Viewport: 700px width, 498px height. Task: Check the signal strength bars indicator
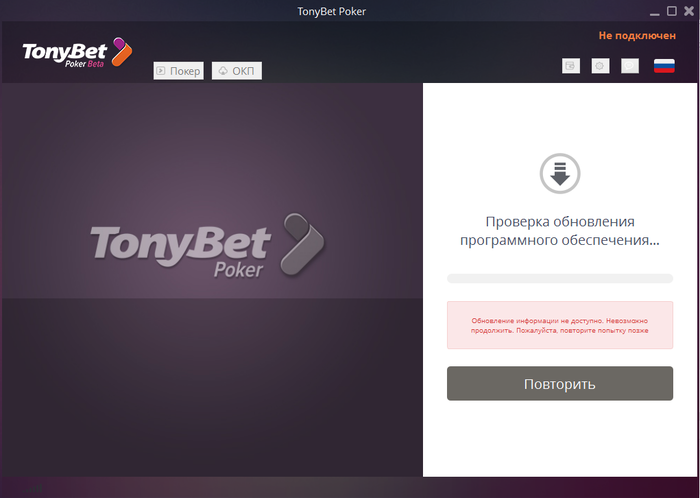(x=33, y=489)
